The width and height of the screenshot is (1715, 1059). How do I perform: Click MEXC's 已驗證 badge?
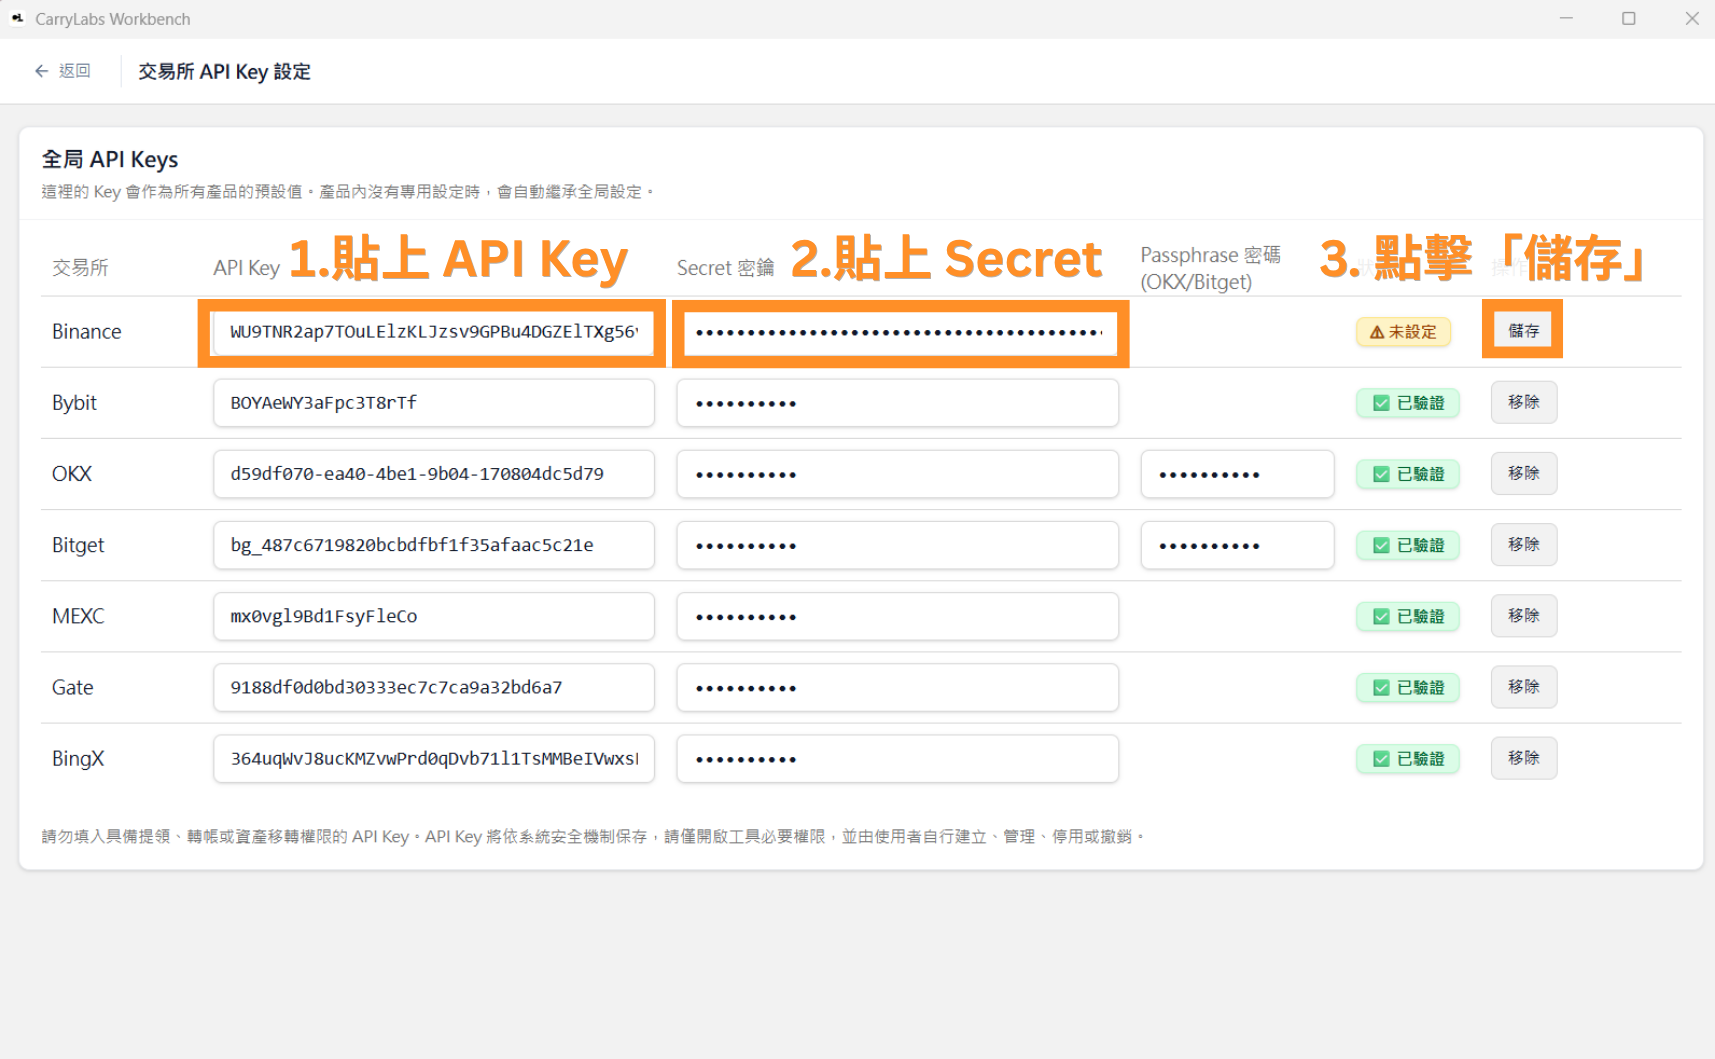point(1407,616)
